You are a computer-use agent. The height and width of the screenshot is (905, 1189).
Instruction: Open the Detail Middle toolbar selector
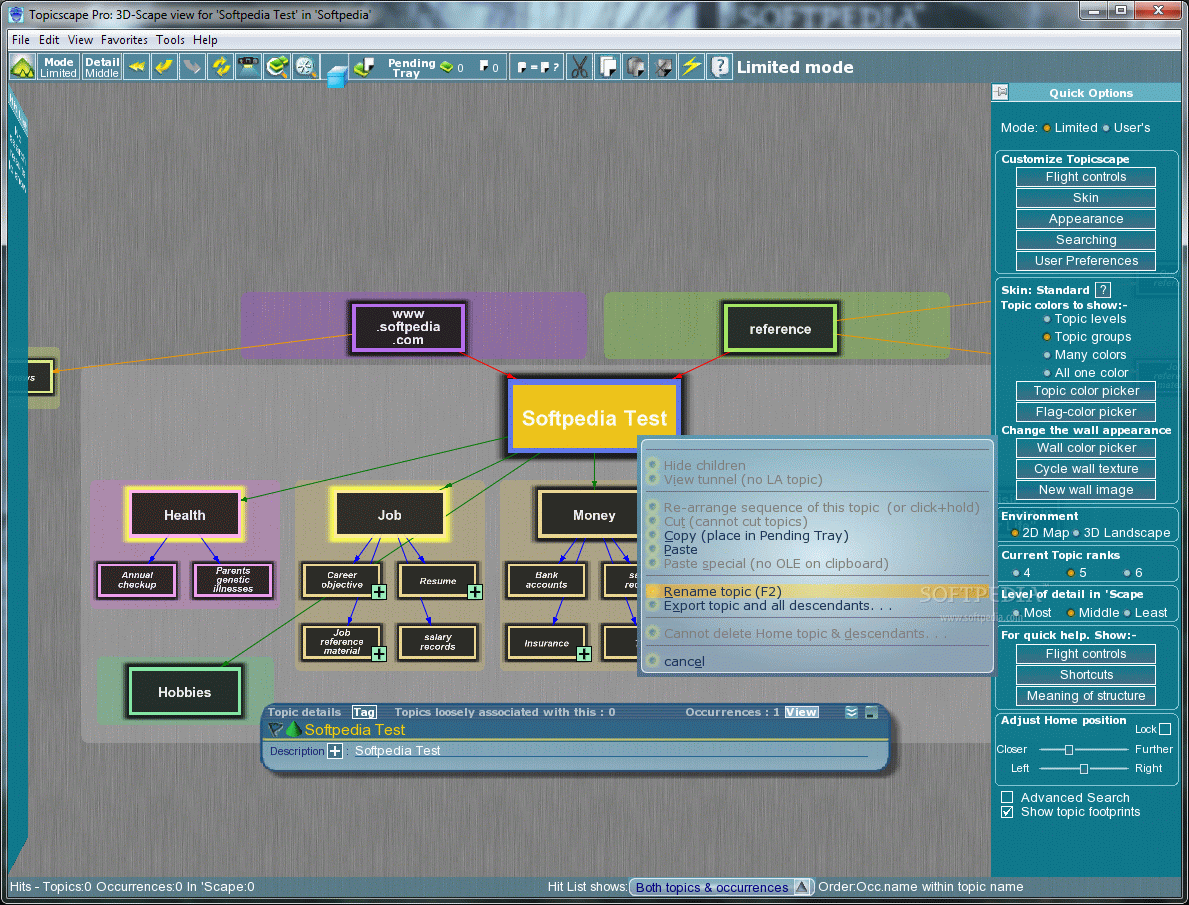(102, 68)
